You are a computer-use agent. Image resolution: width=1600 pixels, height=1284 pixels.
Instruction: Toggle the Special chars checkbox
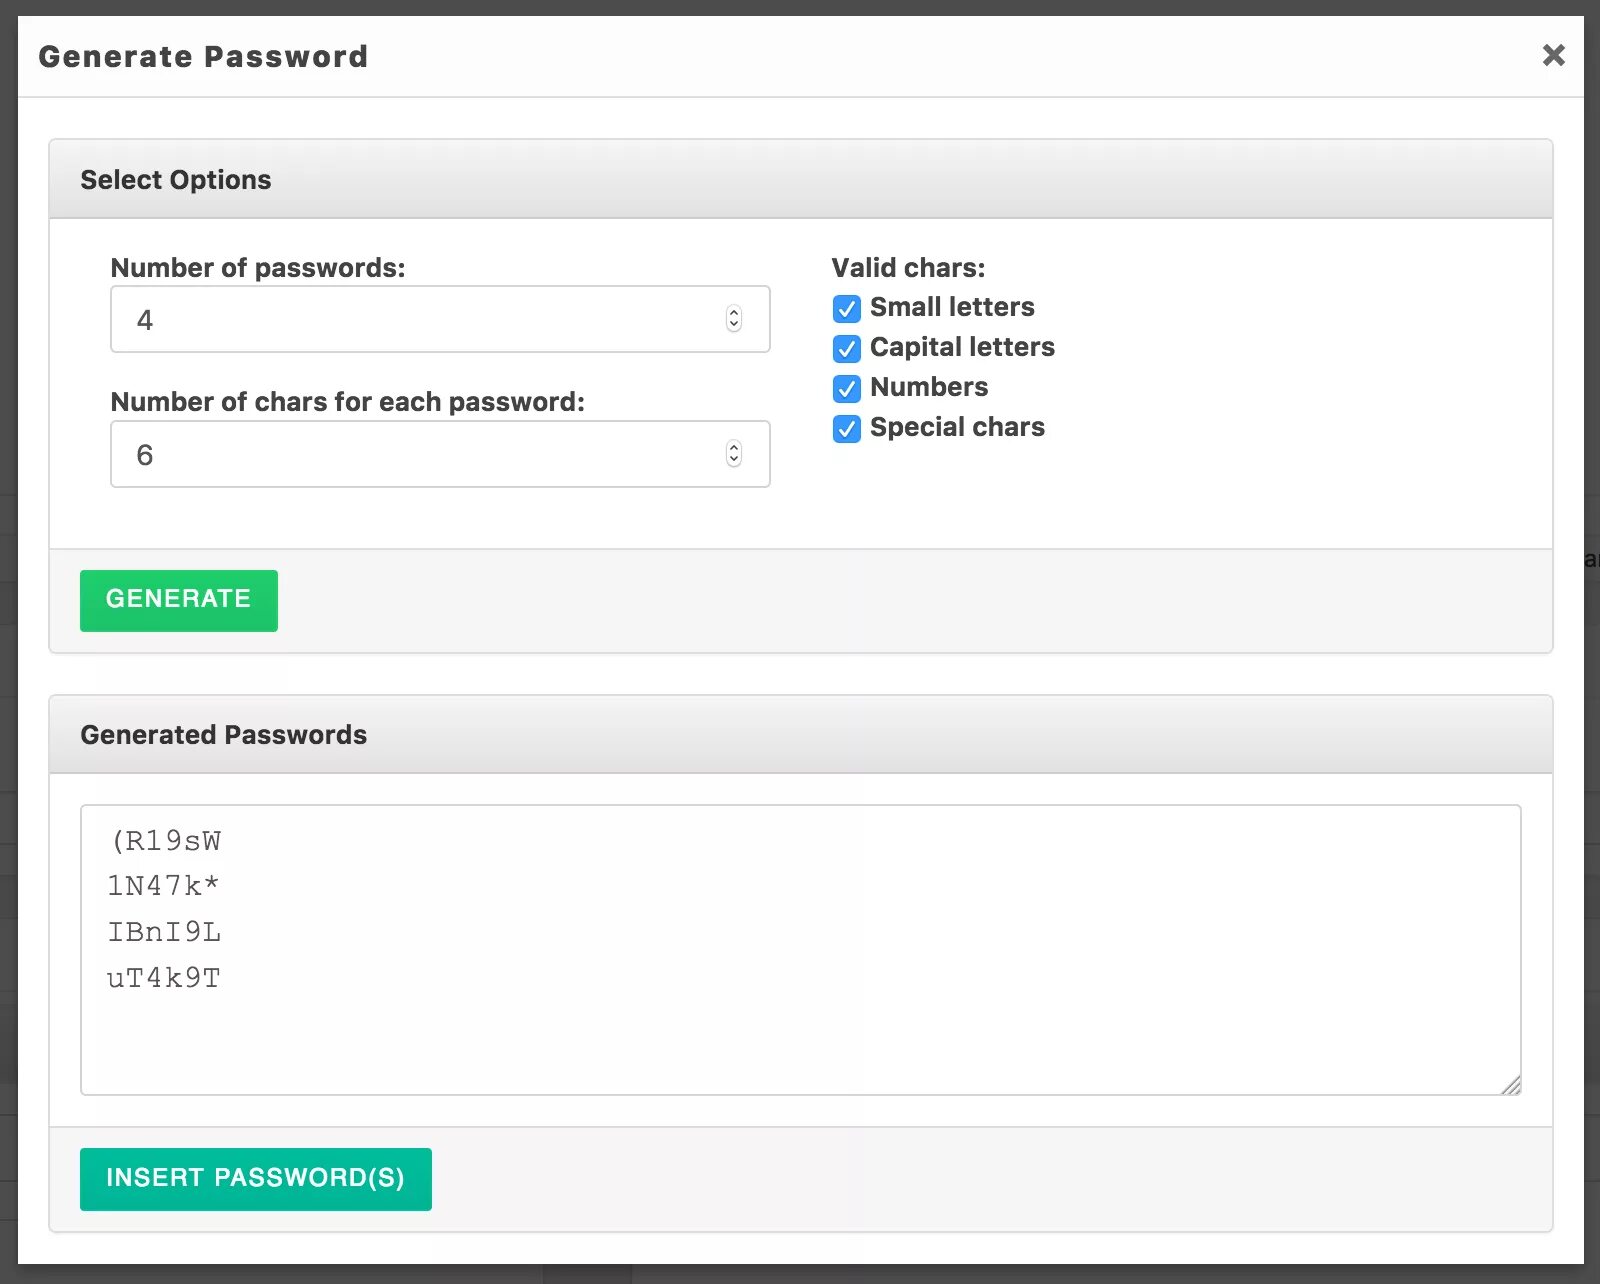(x=846, y=428)
